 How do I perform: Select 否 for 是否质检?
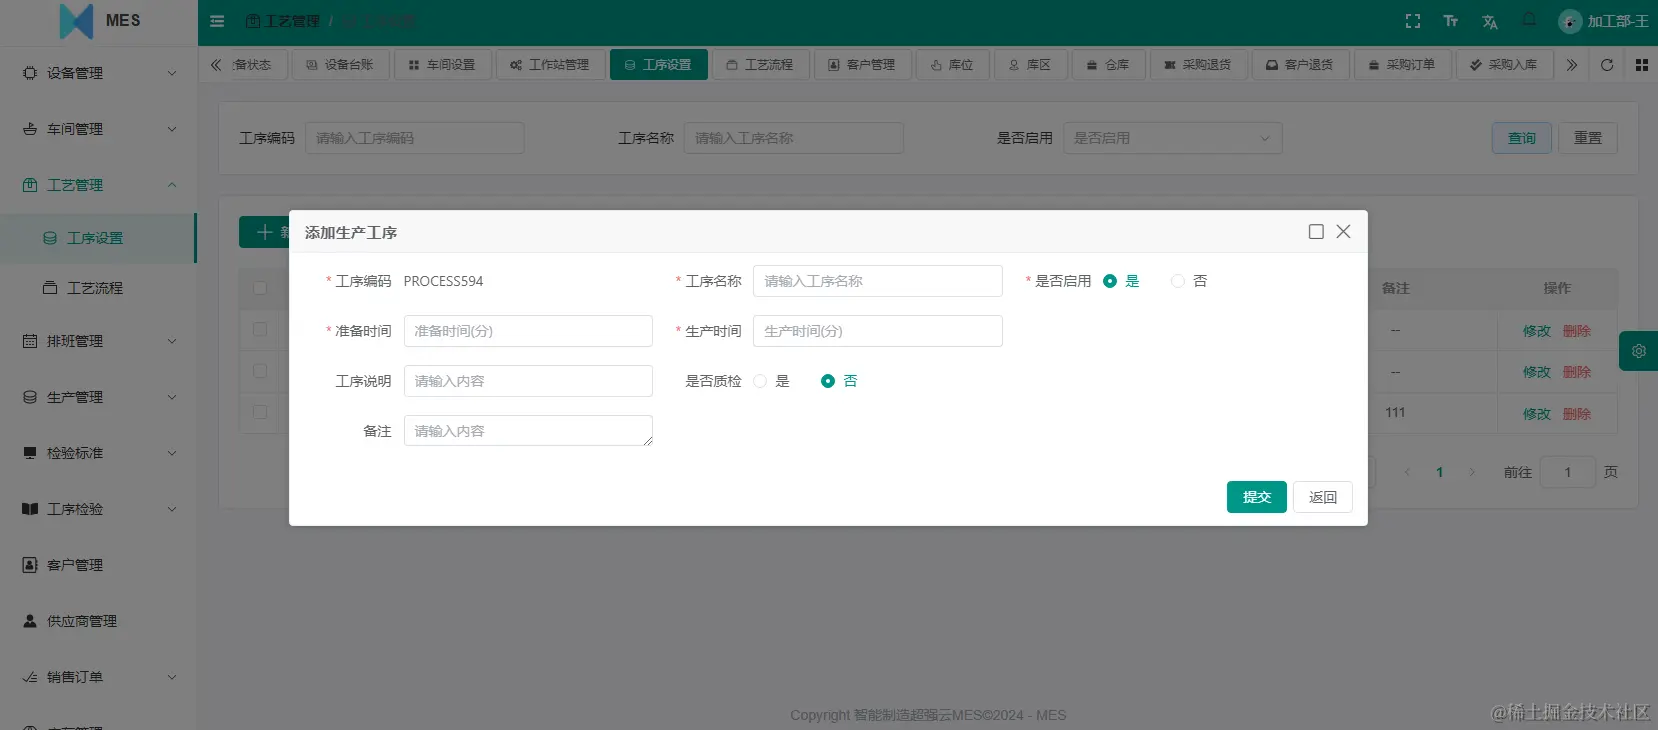pos(839,381)
